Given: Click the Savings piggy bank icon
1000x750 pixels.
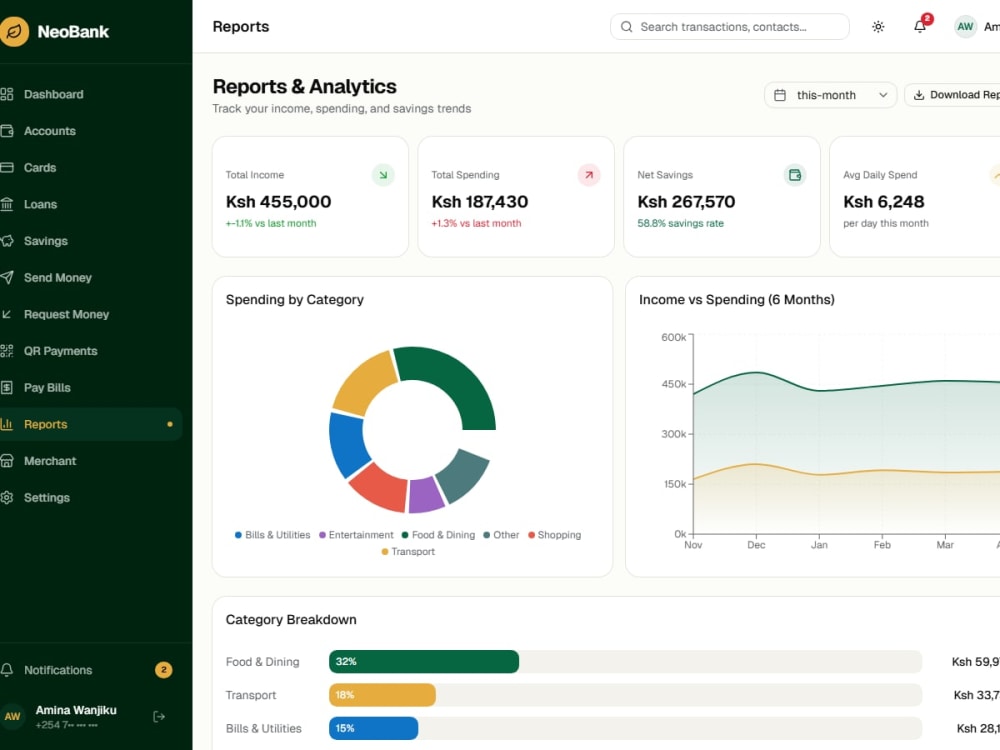Looking at the screenshot, I should (x=6, y=241).
